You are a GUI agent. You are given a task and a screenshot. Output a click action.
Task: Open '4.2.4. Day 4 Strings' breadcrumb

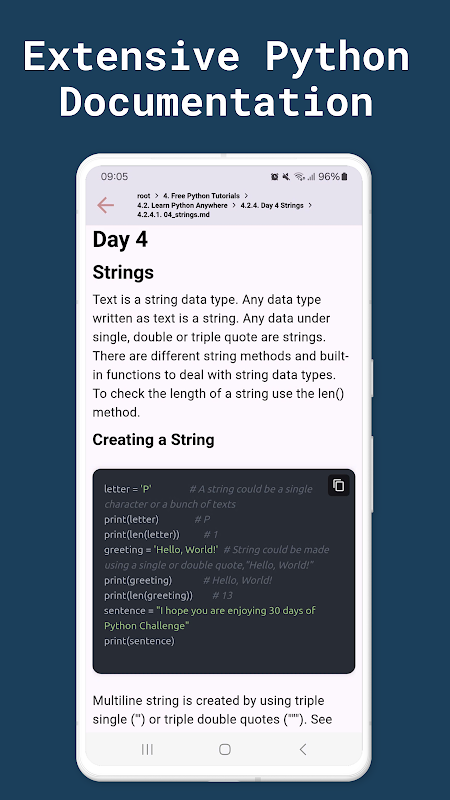coord(272,205)
